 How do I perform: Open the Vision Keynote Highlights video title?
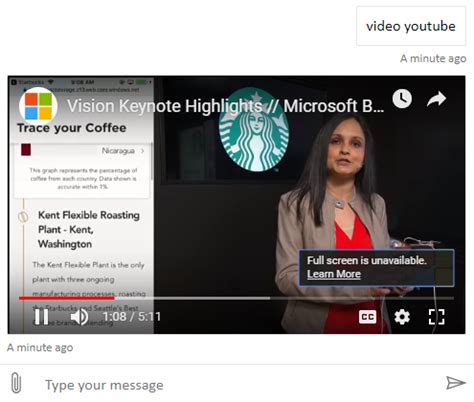[x=225, y=106]
